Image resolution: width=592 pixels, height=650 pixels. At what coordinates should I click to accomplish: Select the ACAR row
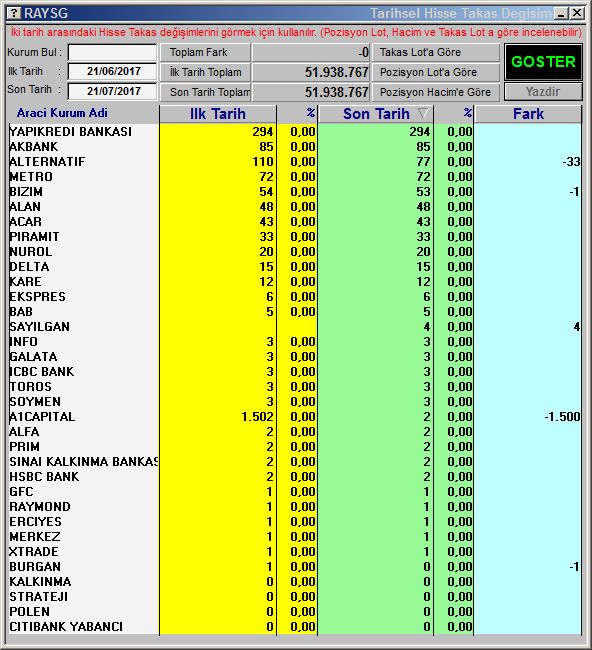click(x=295, y=222)
